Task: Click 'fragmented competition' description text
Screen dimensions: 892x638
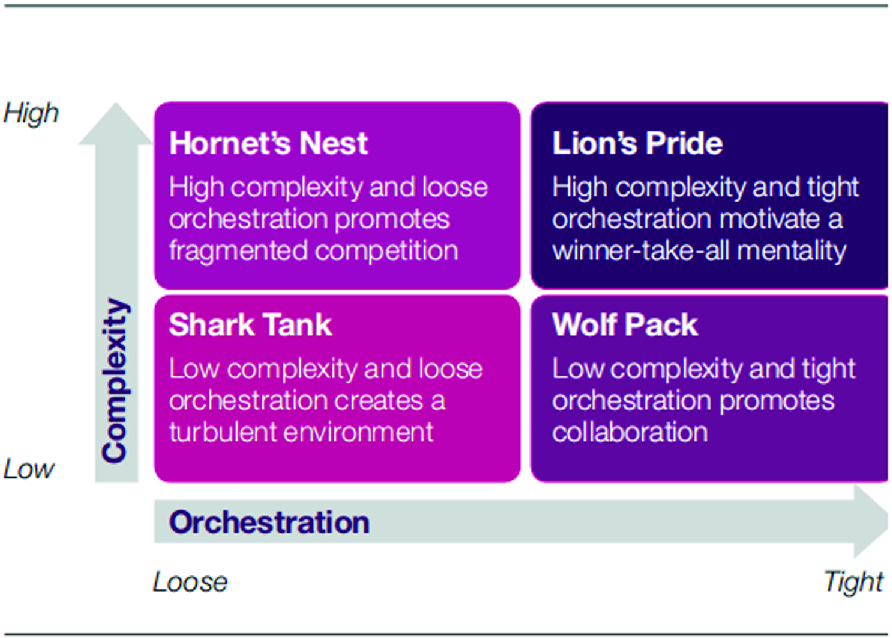Action: click(313, 251)
